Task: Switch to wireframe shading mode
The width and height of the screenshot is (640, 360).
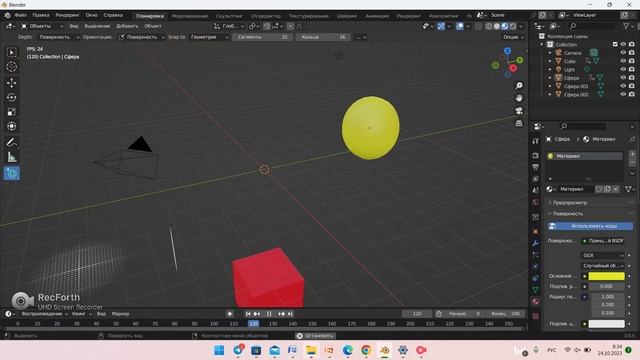Action: point(489,26)
